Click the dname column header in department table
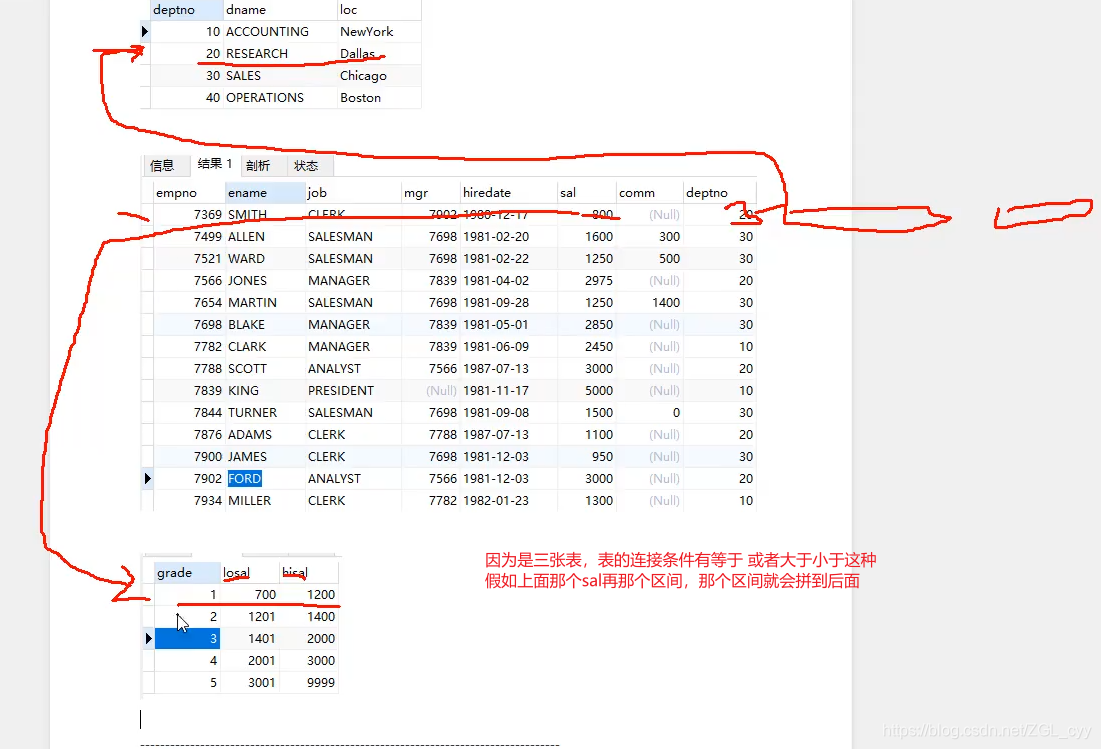Viewport: 1101px width, 749px height. 280,10
